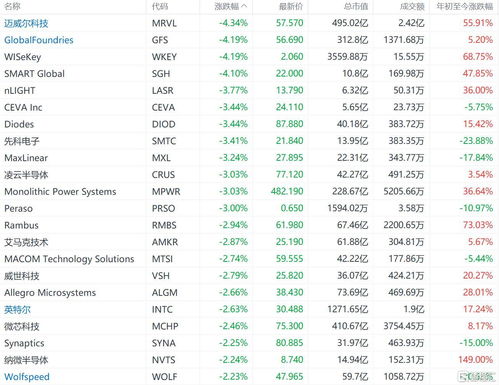Viewport: 499px width, 385px height.
Task: Sort by 总市值 column header
Action: click(356, 6)
